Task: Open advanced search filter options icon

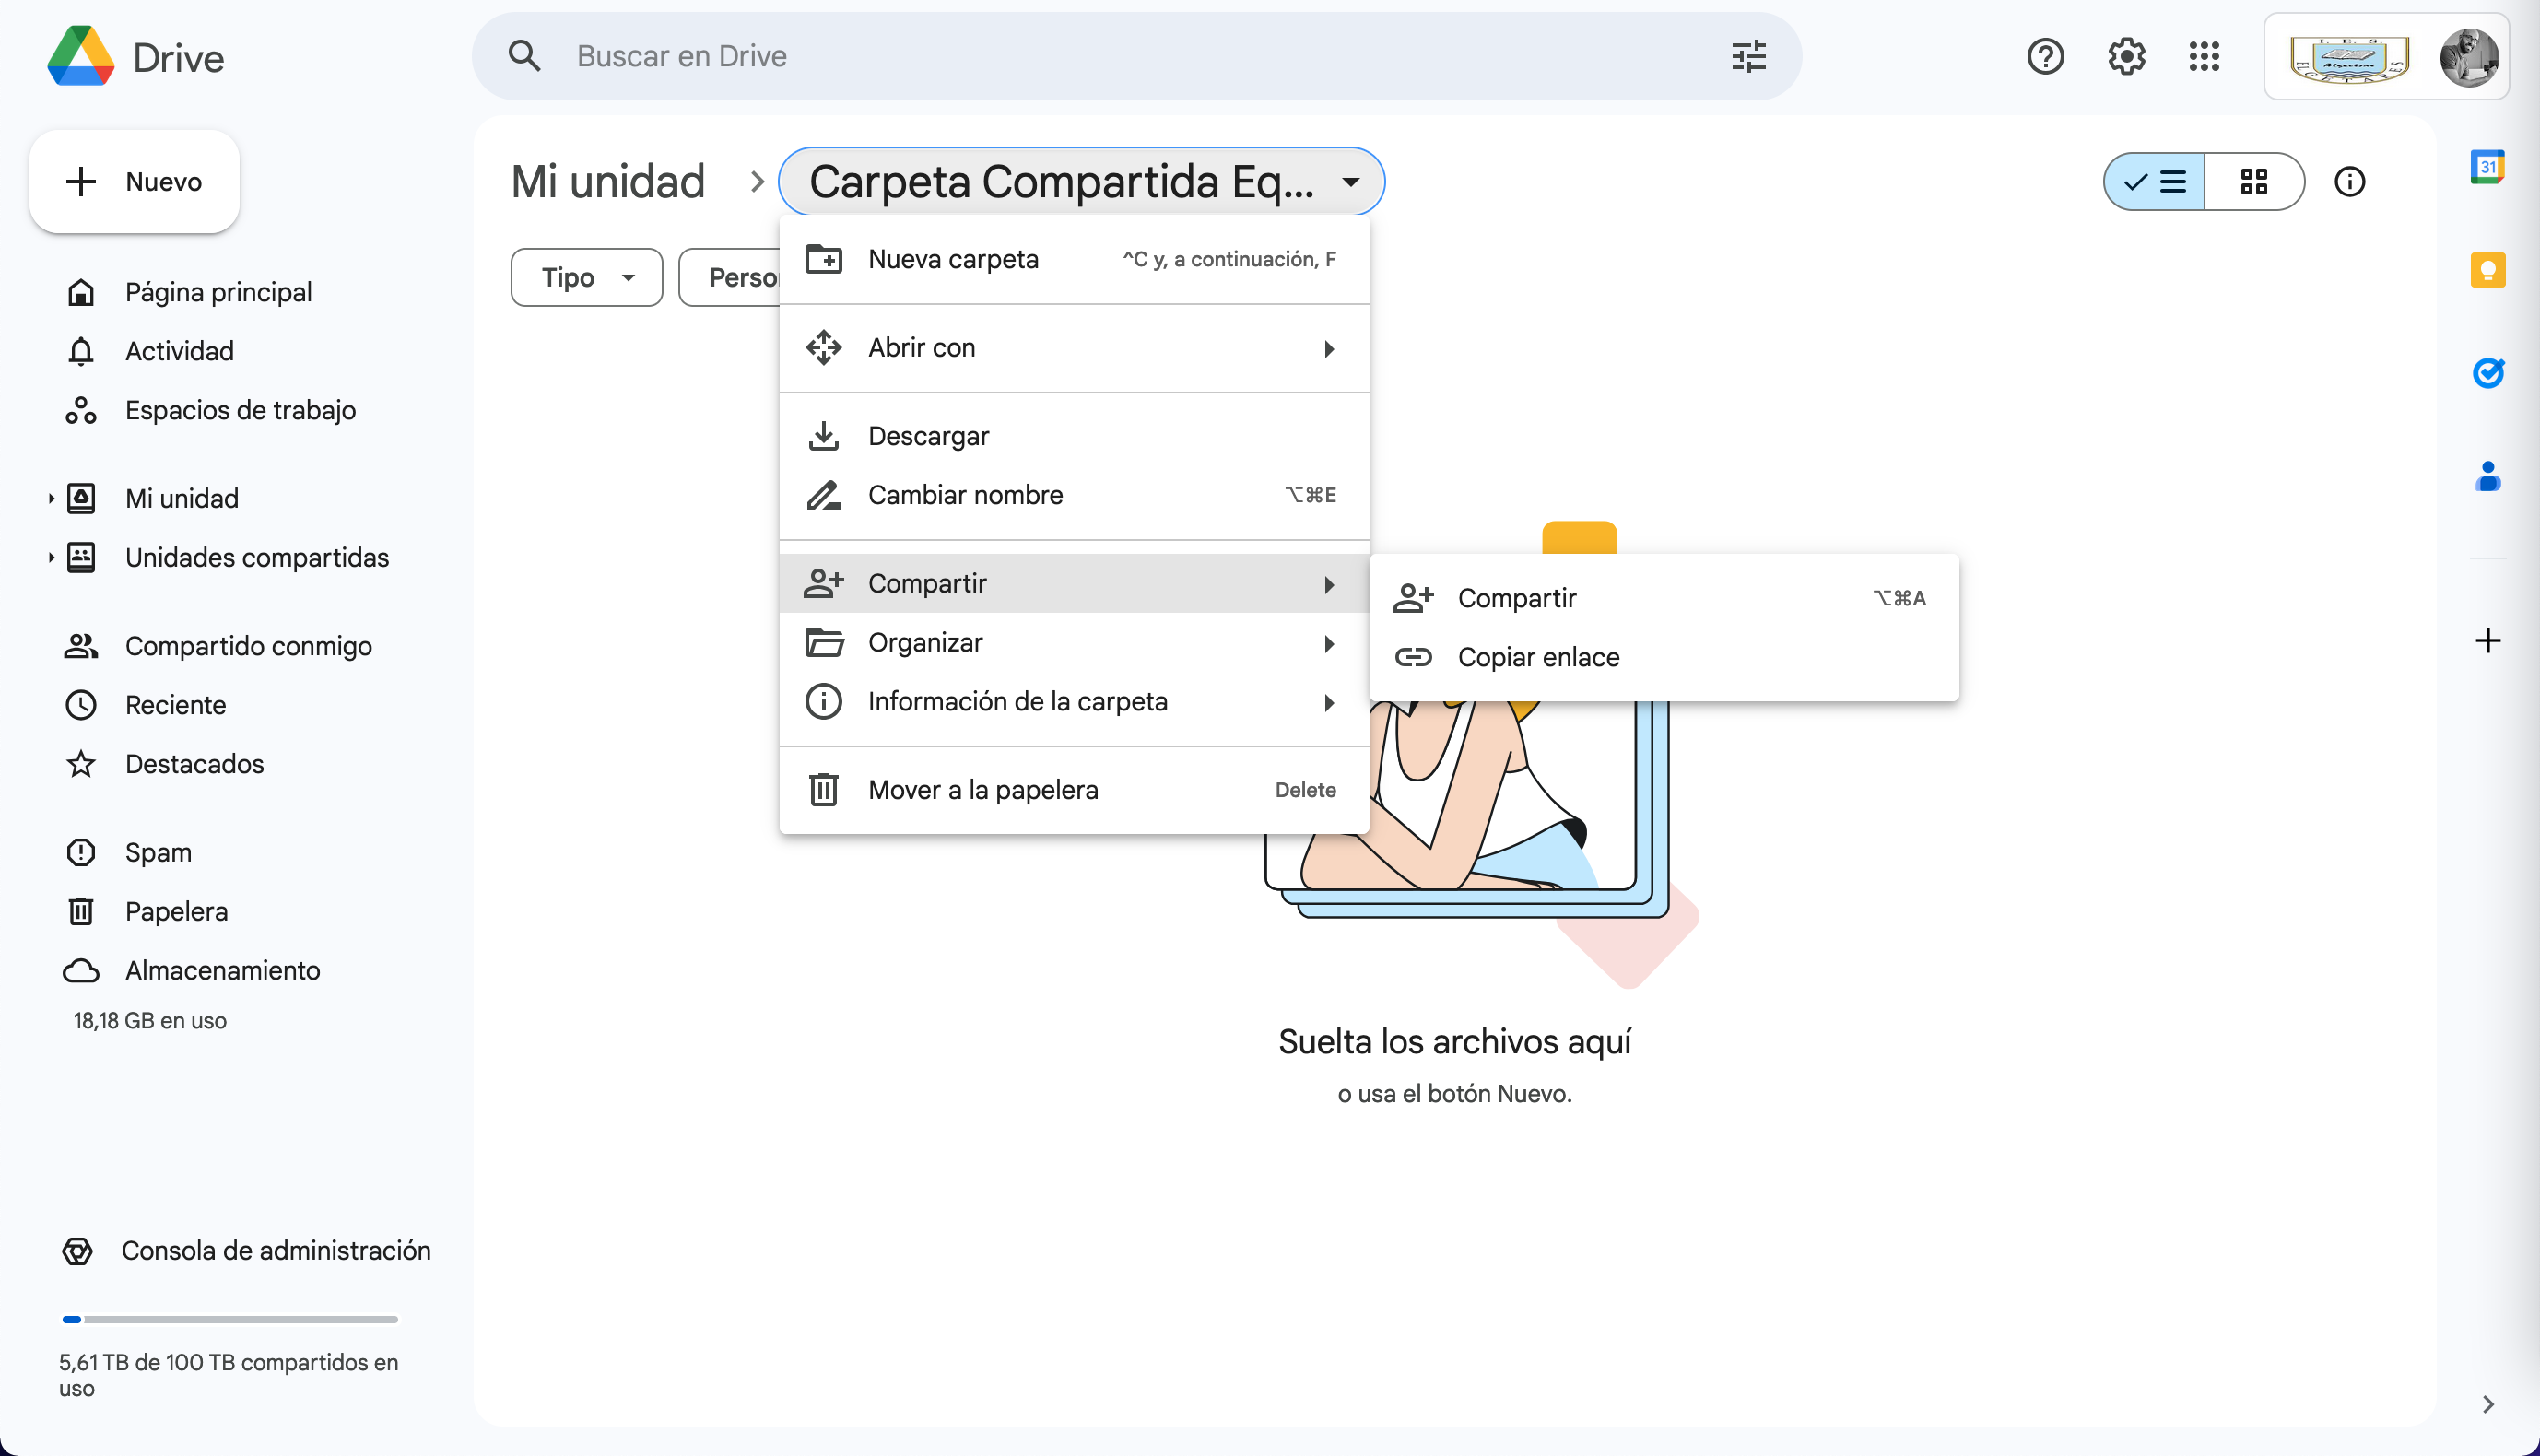Action: pyautogui.click(x=1748, y=56)
